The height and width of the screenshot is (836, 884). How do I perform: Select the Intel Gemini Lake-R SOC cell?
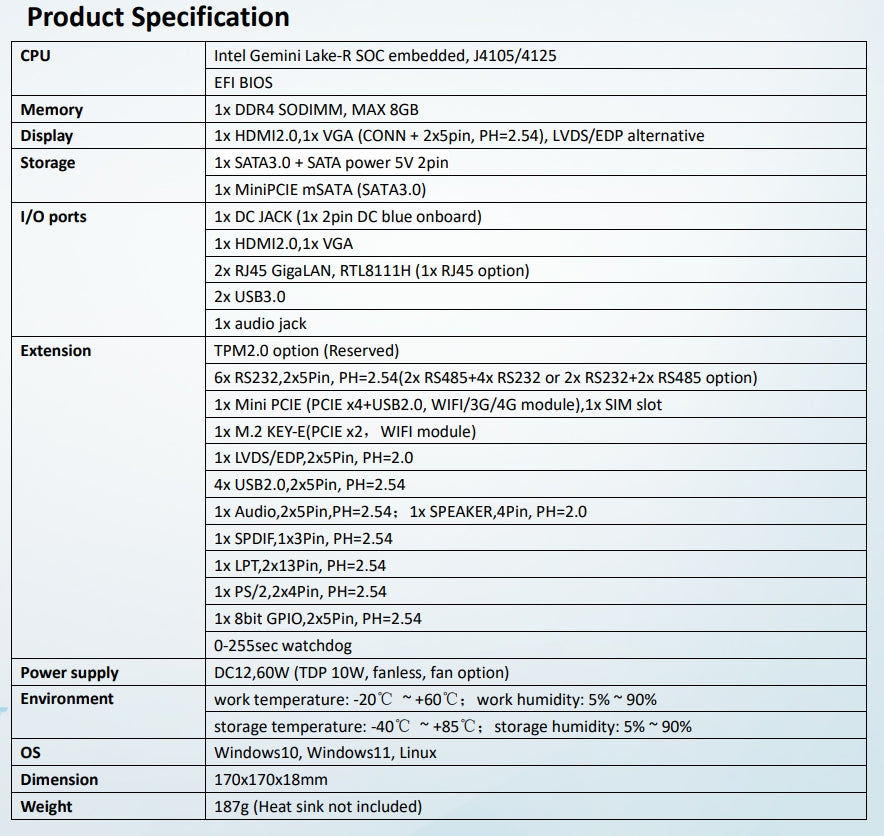click(x=385, y=56)
